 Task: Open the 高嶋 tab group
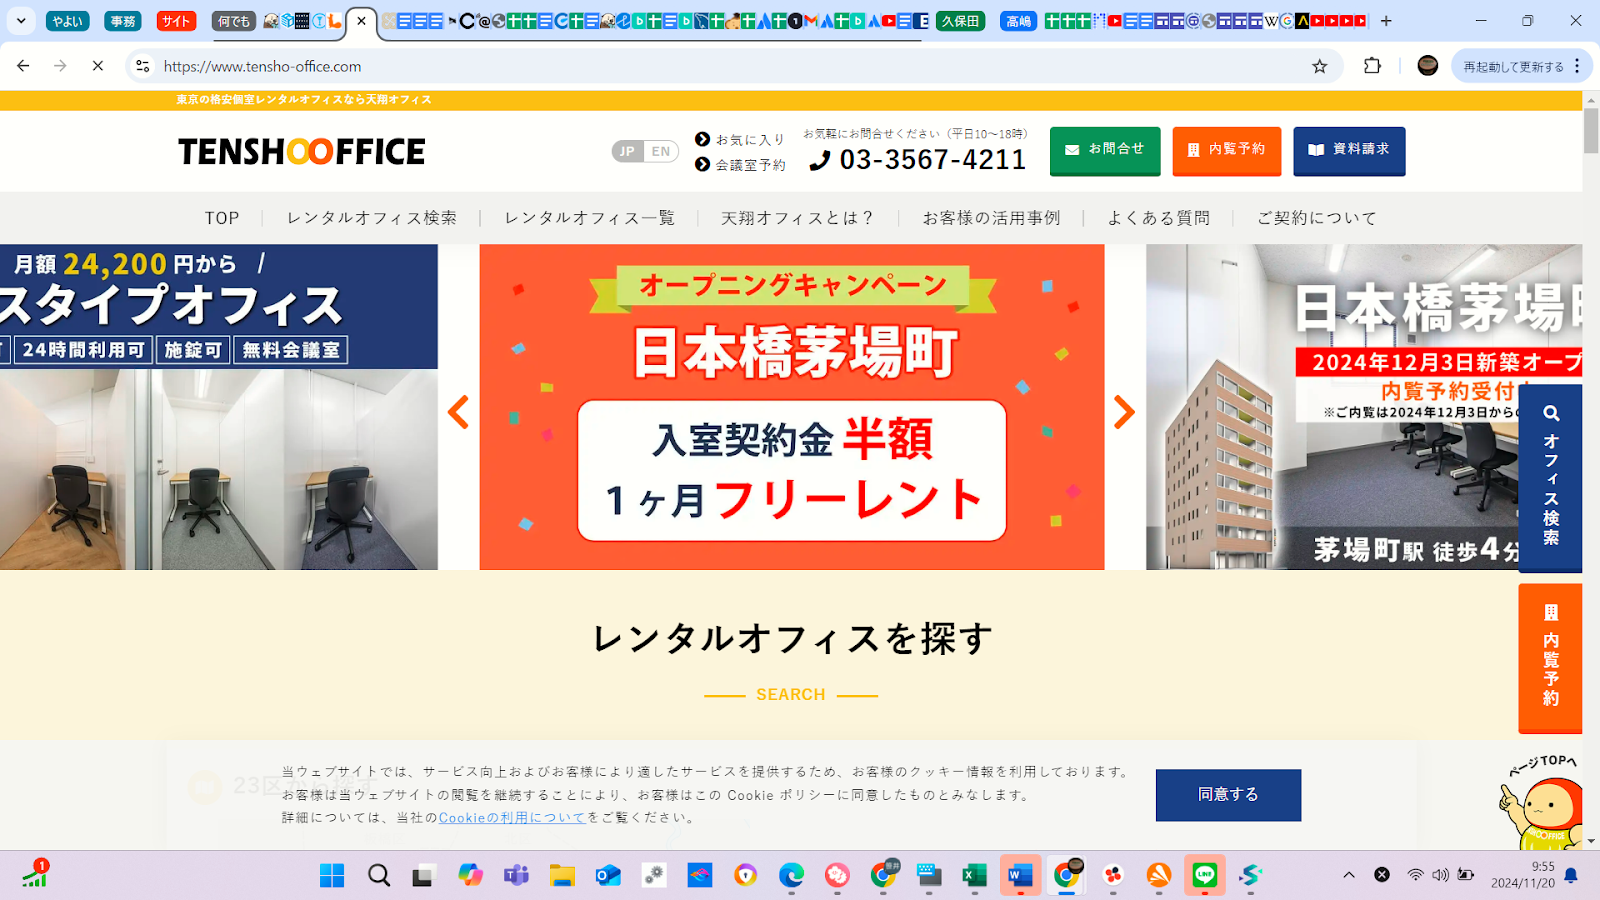tap(1019, 21)
